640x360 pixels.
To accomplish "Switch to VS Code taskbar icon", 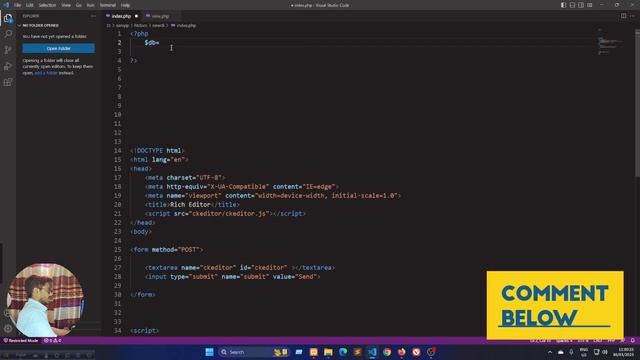I will pyautogui.click(x=372, y=352).
